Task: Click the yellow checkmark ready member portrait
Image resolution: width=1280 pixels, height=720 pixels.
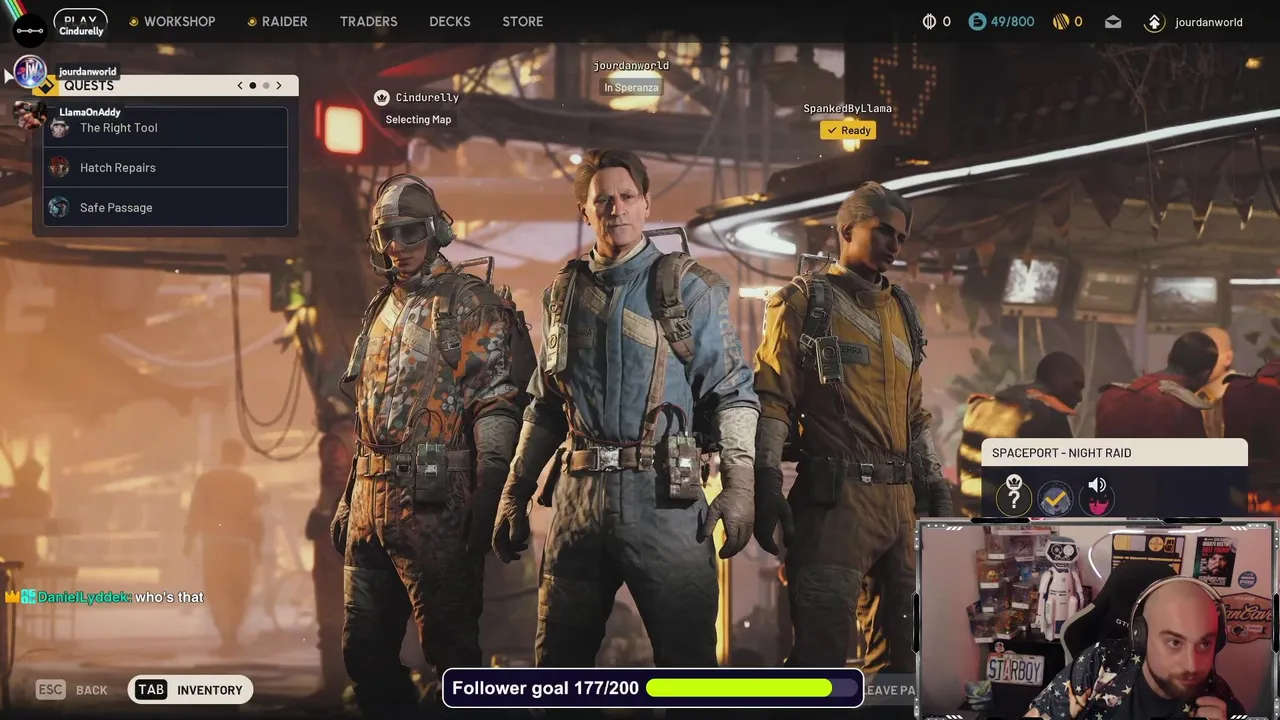Action: 1055,498
